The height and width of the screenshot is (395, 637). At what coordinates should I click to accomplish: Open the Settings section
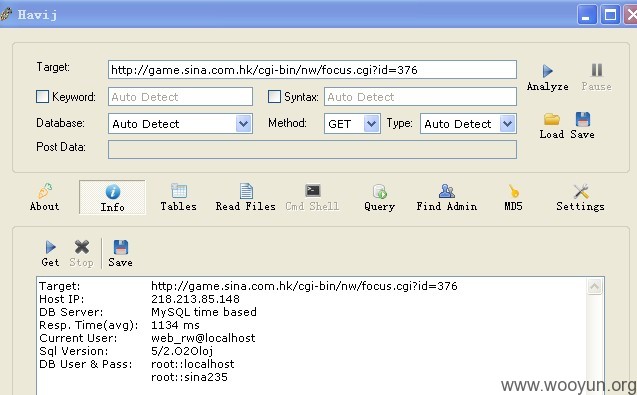(x=581, y=198)
